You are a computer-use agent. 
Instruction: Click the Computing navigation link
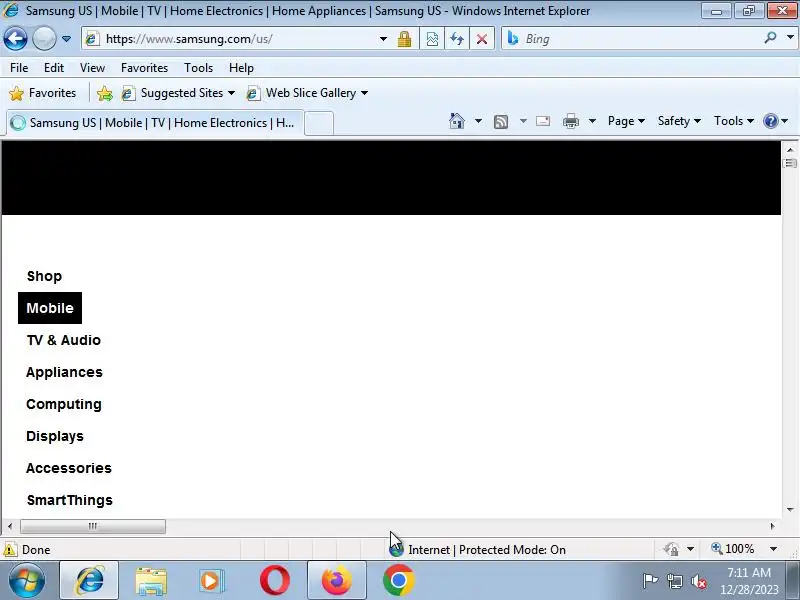point(64,405)
